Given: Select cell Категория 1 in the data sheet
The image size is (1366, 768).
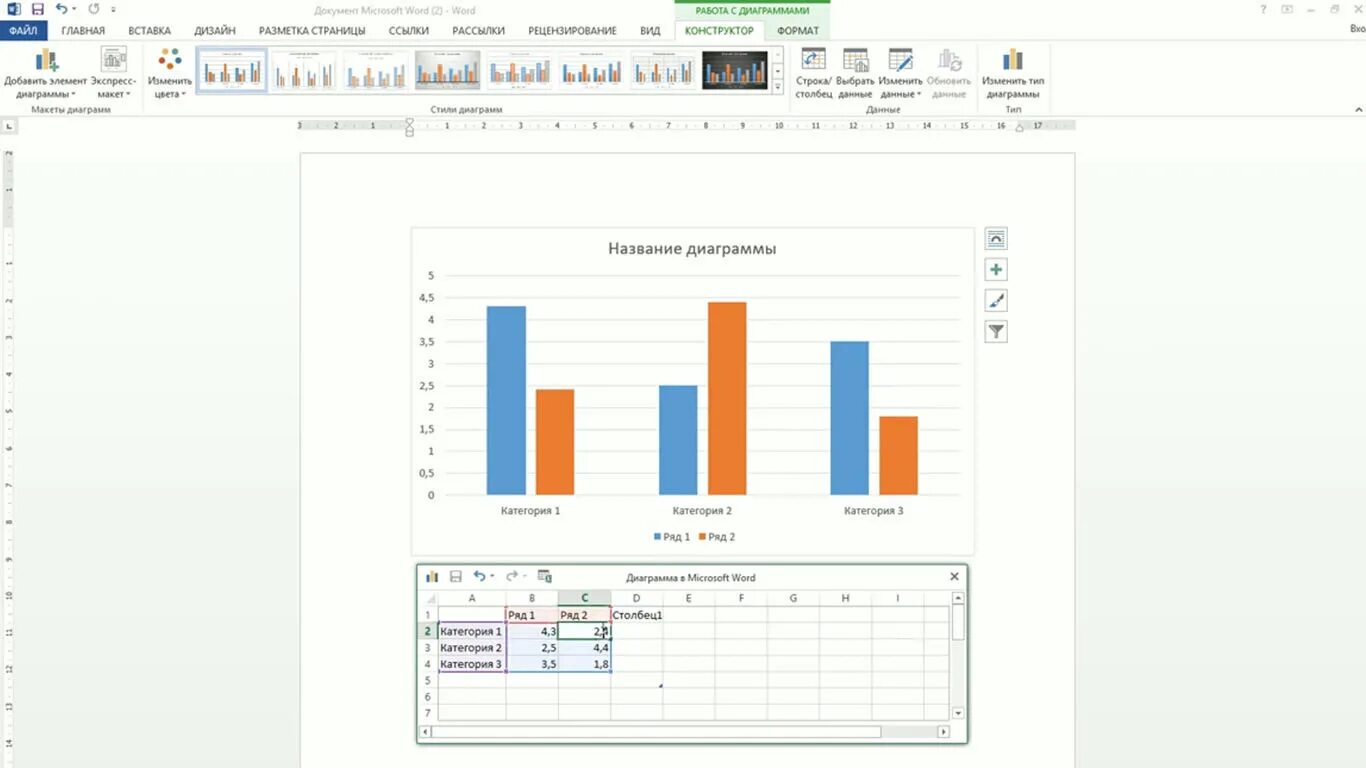Looking at the screenshot, I should pyautogui.click(x=472, y=632).
